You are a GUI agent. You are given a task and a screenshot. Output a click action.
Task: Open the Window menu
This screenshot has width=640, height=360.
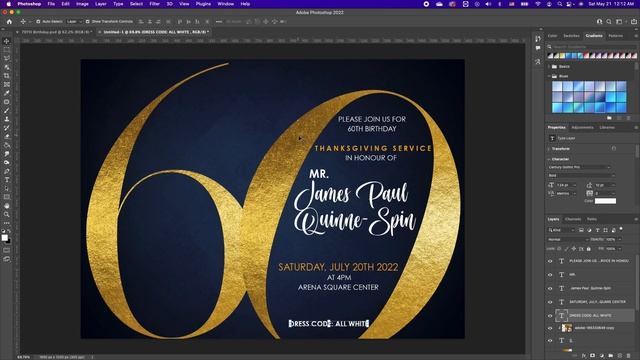point(225,4)
